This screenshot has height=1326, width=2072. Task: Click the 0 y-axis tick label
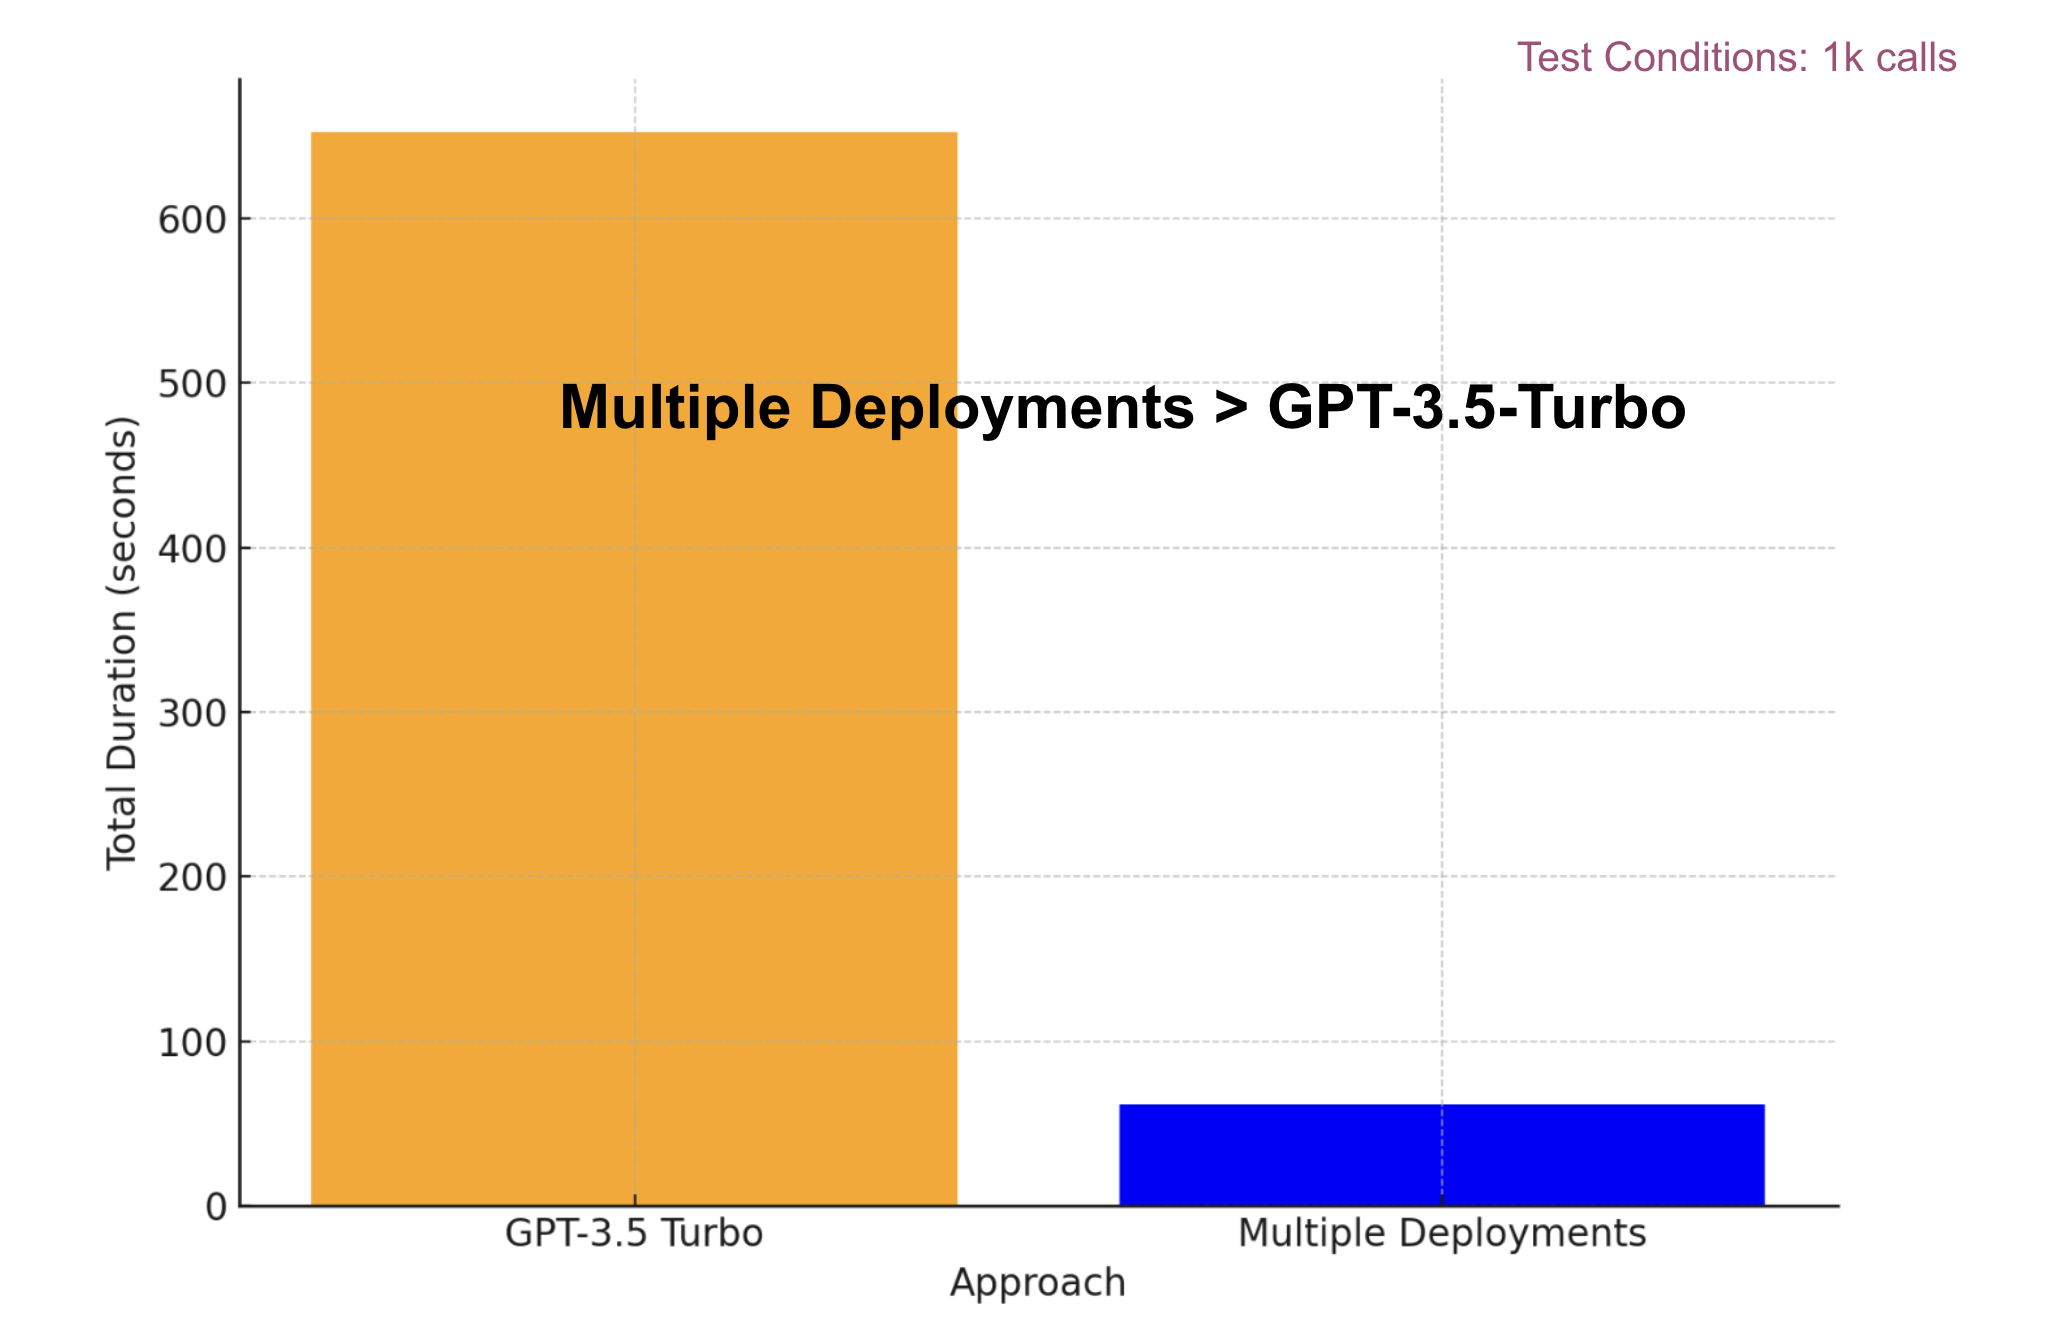[x=216, y=1207]
